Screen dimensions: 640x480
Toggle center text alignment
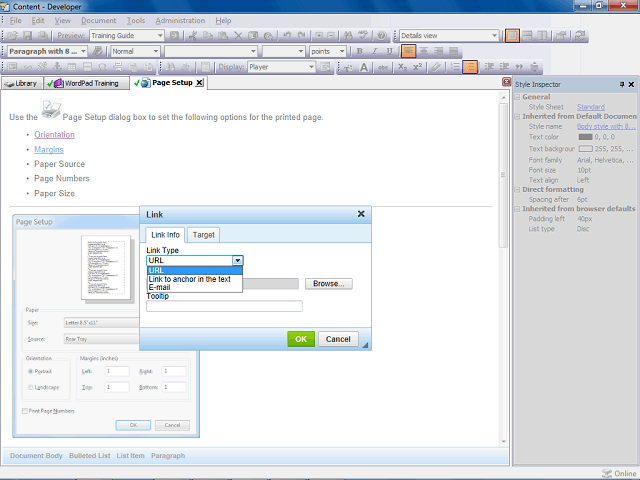(424, 51)
